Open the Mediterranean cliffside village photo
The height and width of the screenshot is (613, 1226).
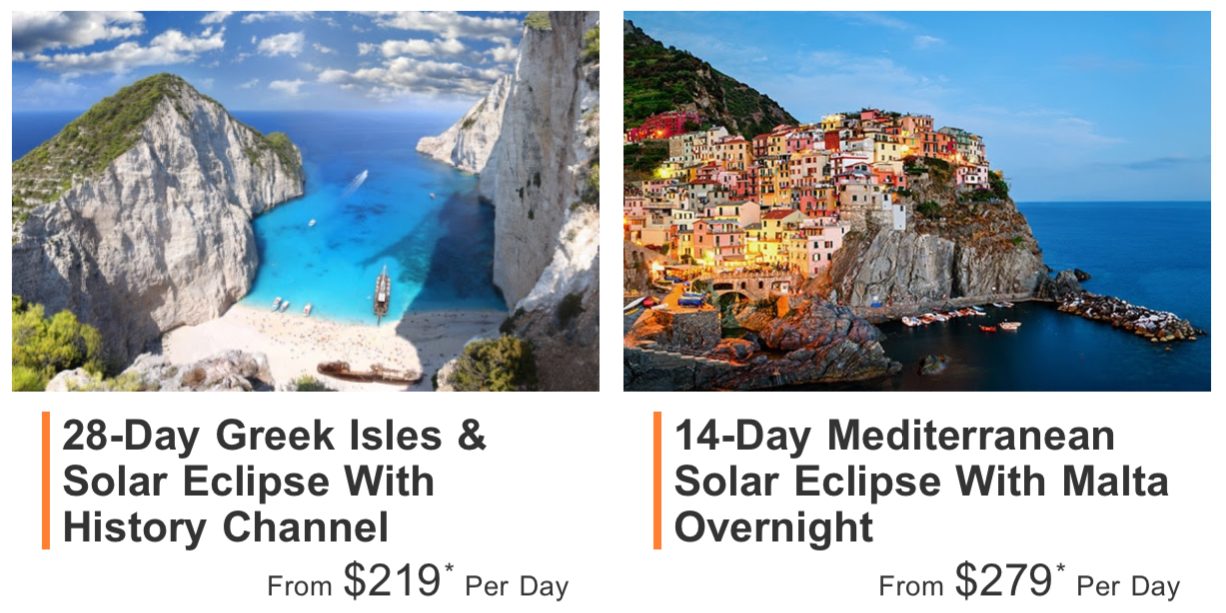(917, 201)
